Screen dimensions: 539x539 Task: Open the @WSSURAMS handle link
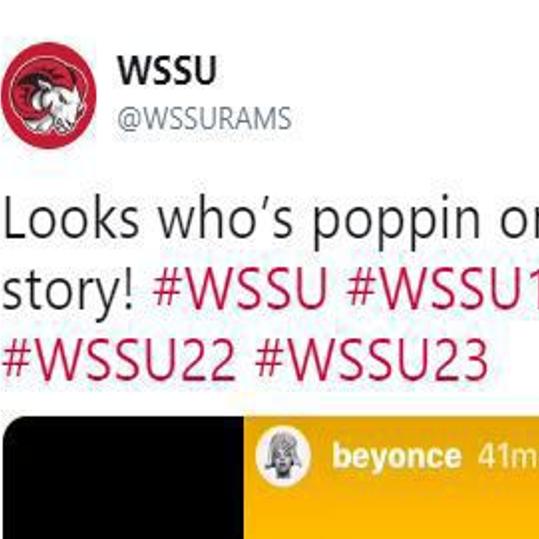[204, 119]
